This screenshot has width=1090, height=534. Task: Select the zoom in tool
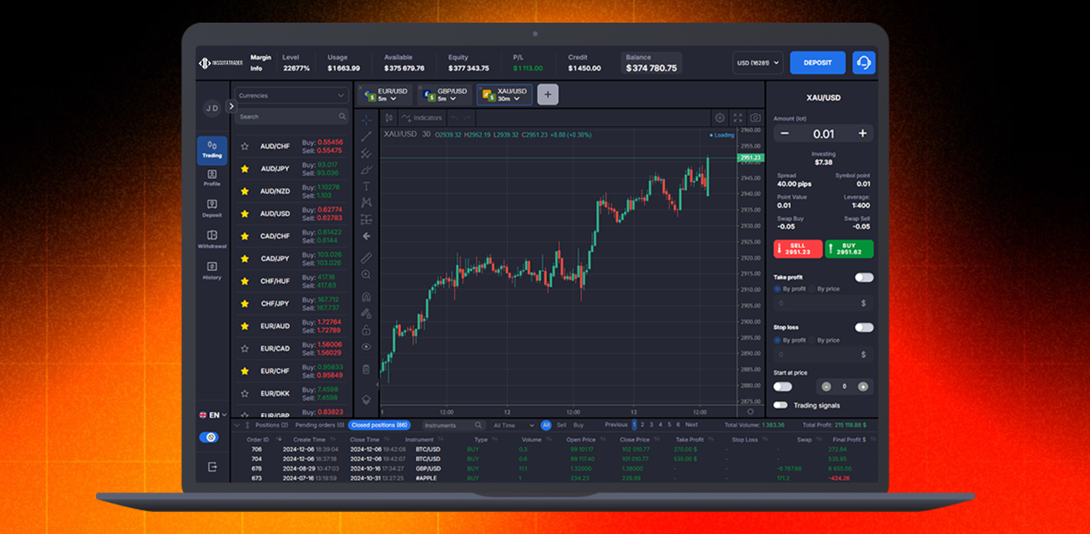[x=366, y=275]
